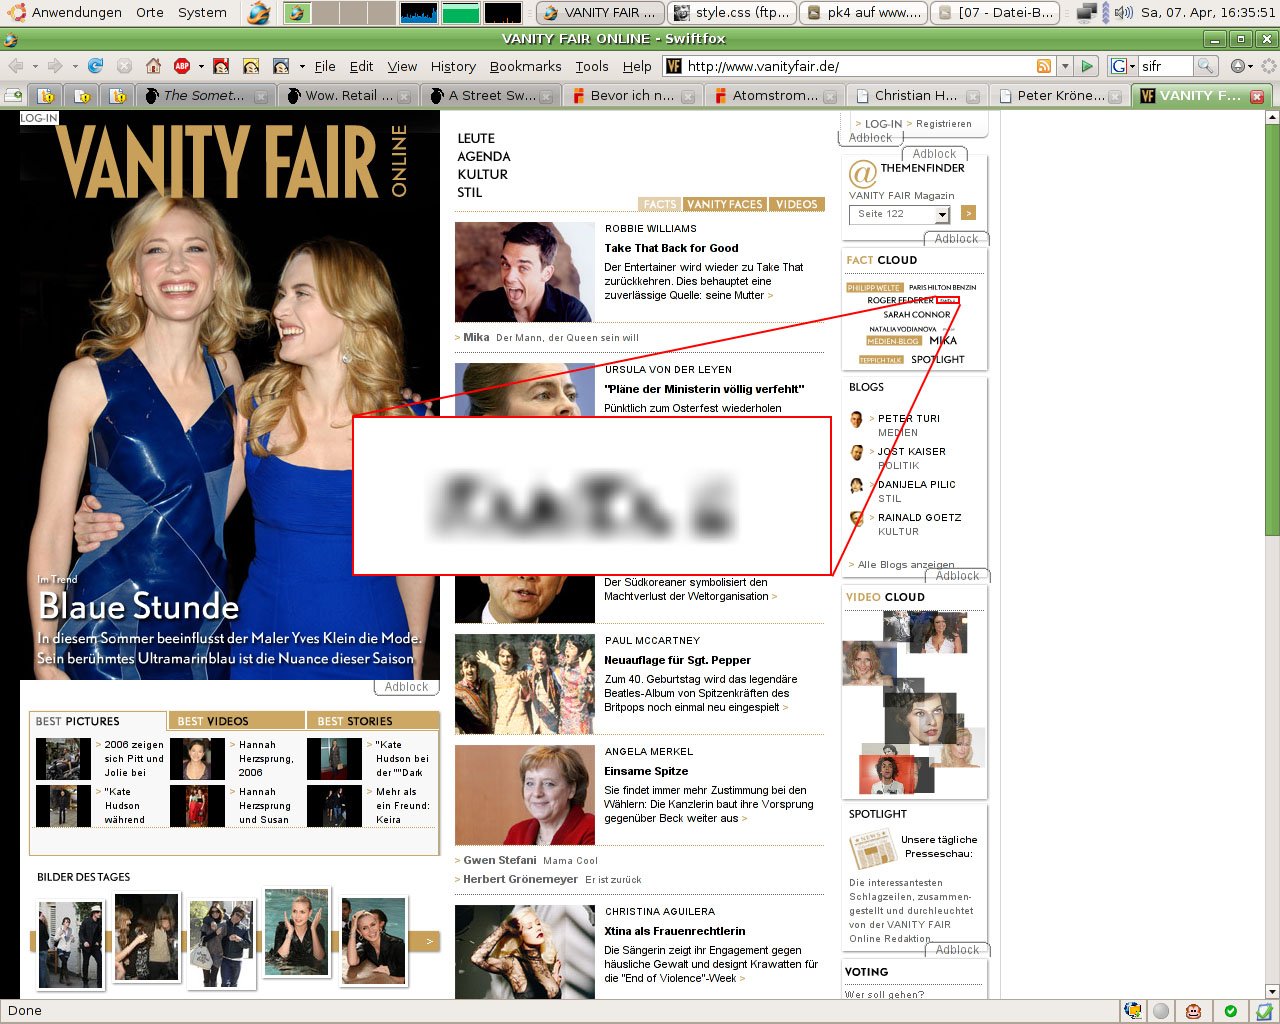Open the History menu
The width and height of the screenshot is (1280, 1024).
click(x=453, y=66)
